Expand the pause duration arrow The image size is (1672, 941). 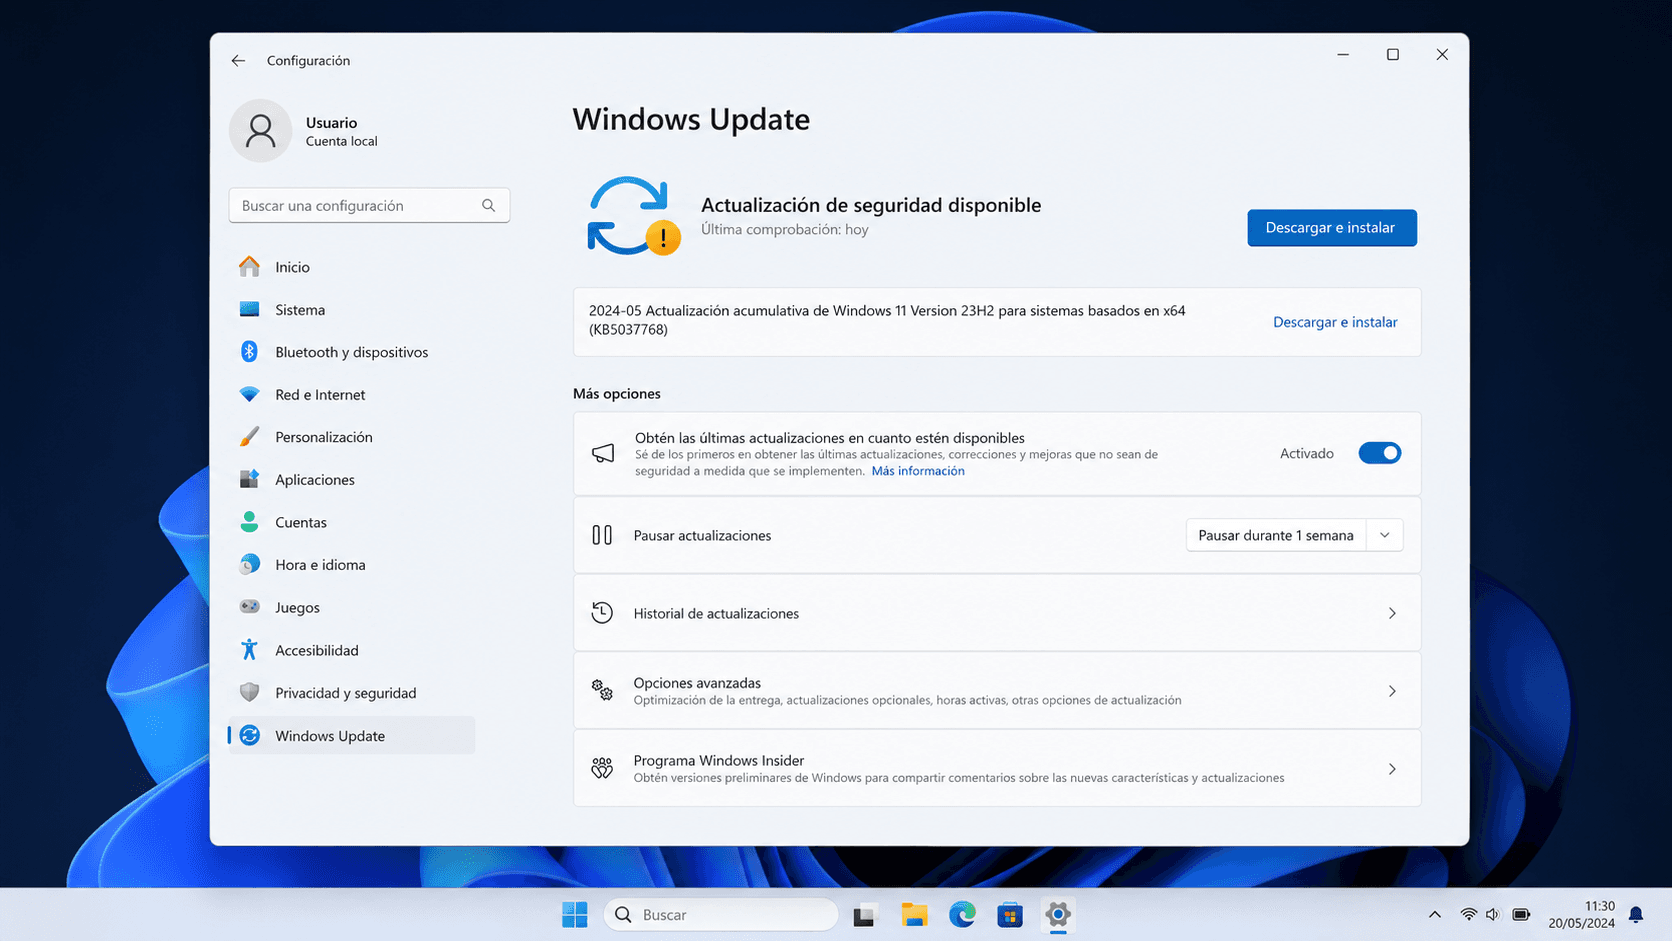pyautogui.click(x=1385, y=535)
